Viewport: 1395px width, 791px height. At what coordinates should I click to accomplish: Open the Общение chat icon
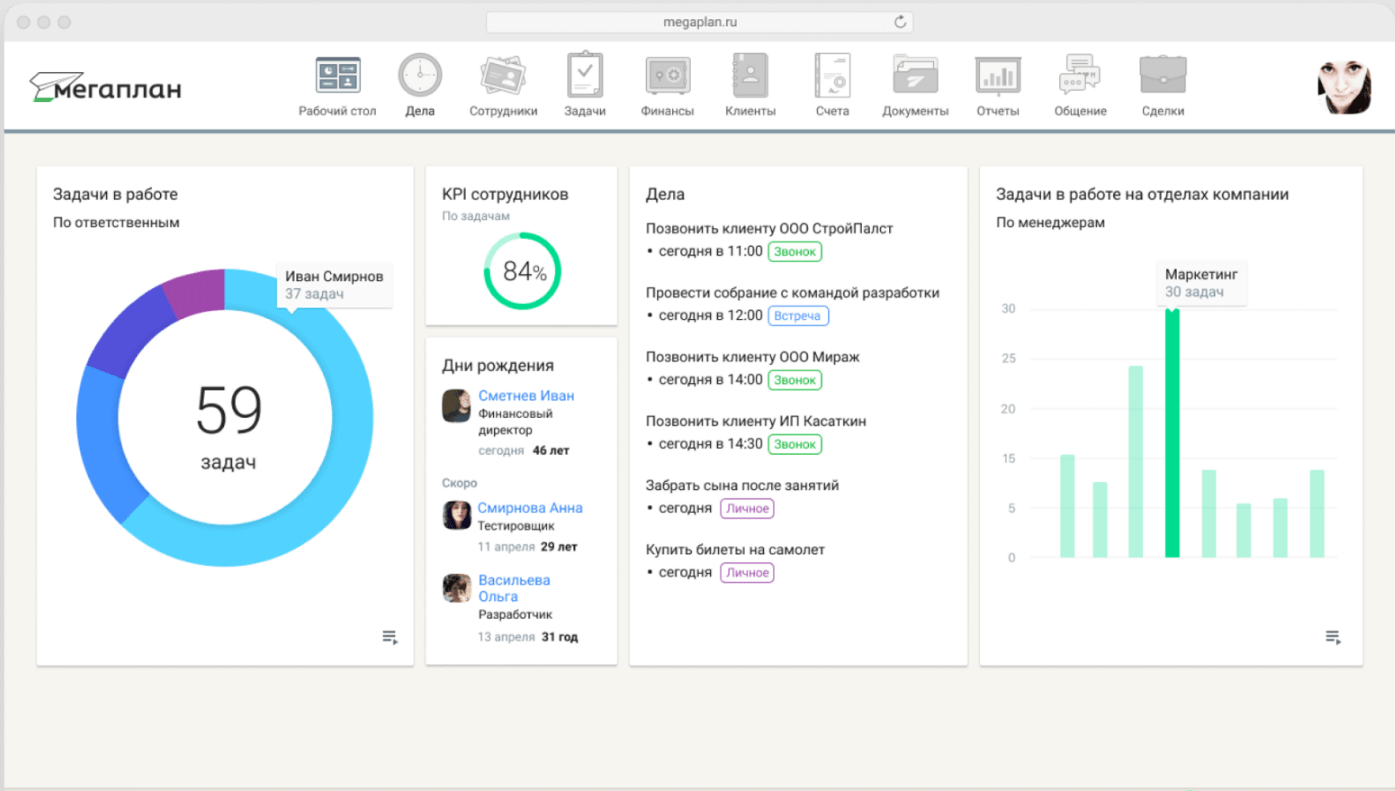click(1079, 75)
